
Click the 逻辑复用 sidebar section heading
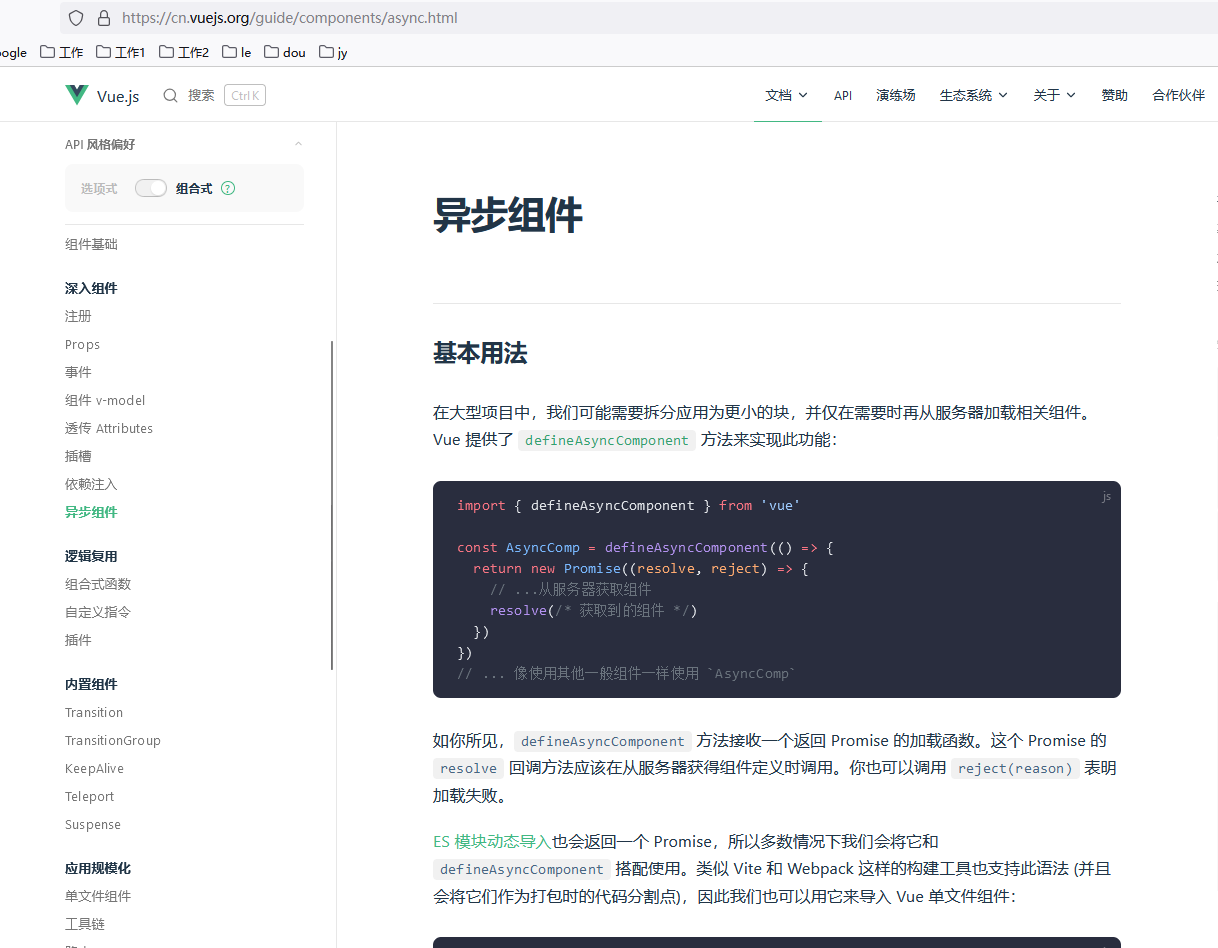pos(91,556)
